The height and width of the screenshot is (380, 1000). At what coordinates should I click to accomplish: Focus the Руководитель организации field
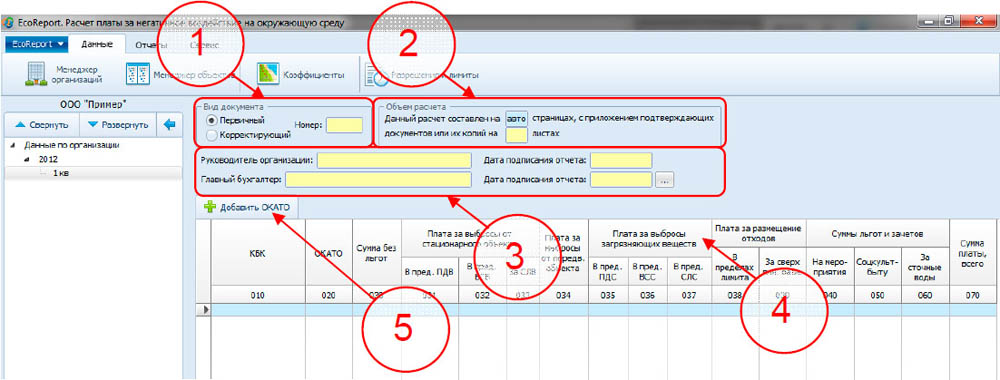394,160
